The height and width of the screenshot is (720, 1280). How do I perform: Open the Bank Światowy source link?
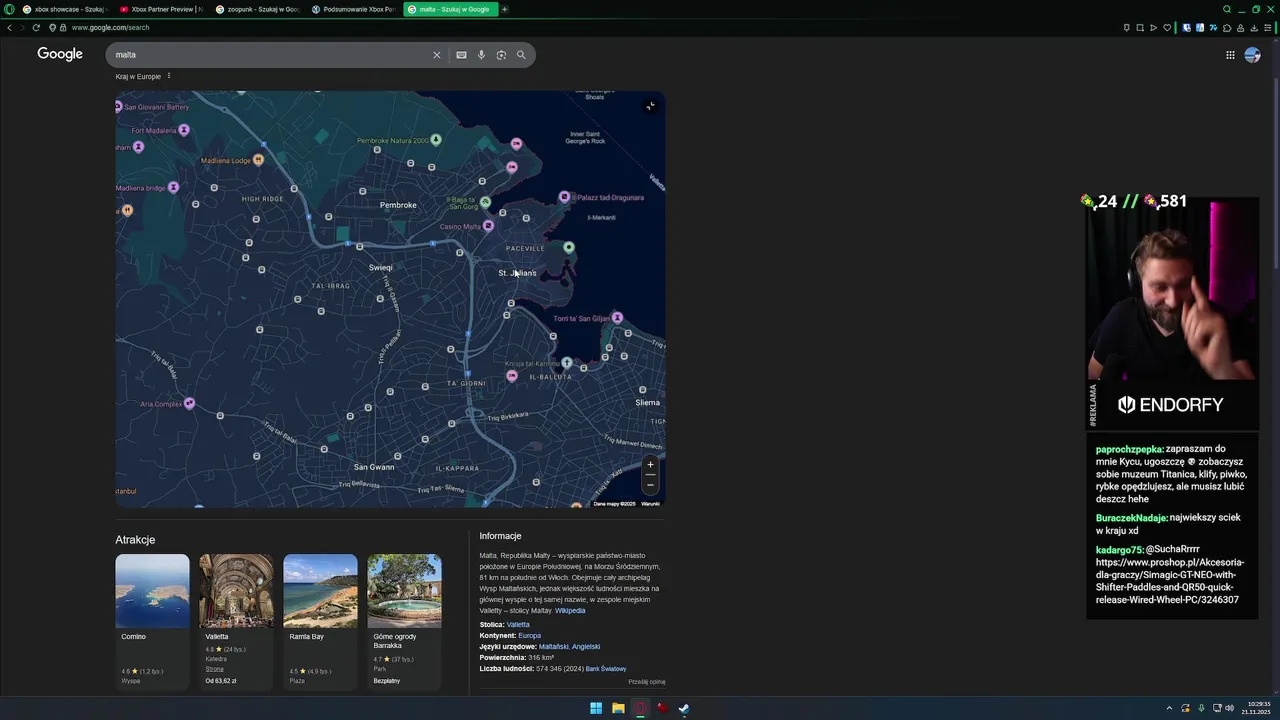[606, 669]
